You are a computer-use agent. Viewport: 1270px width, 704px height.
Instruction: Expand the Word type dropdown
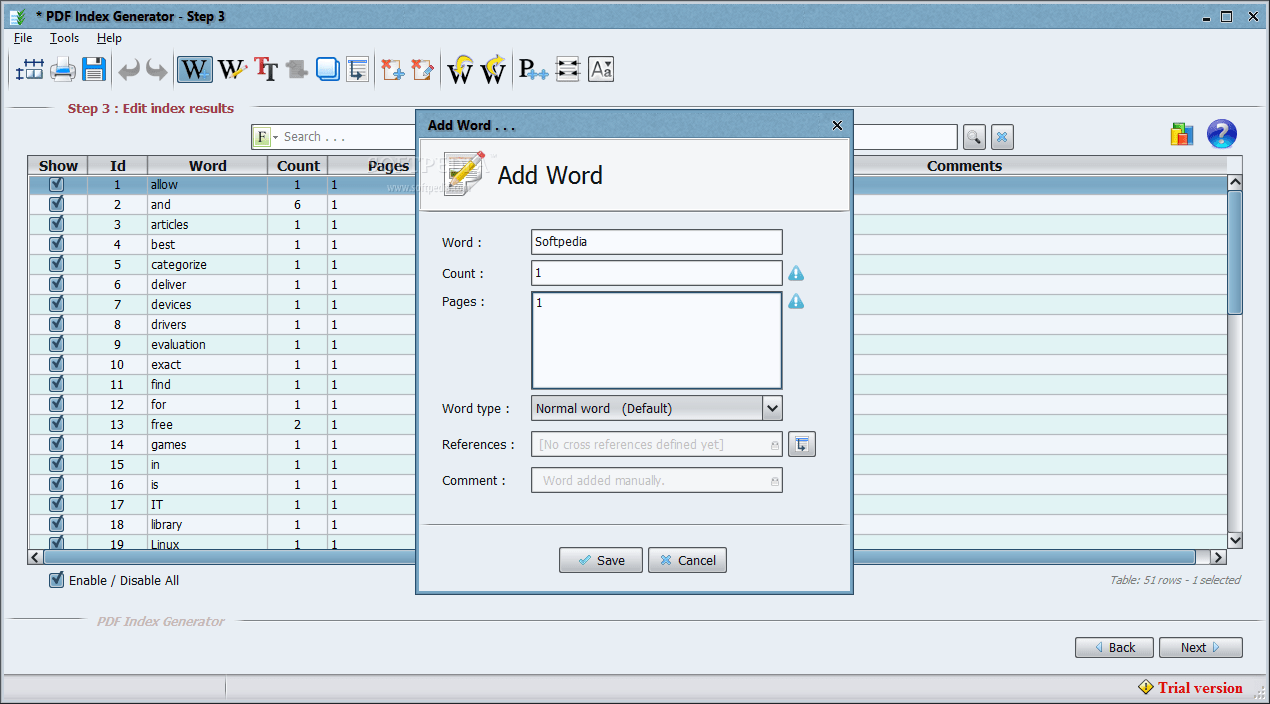pos(771,408)
